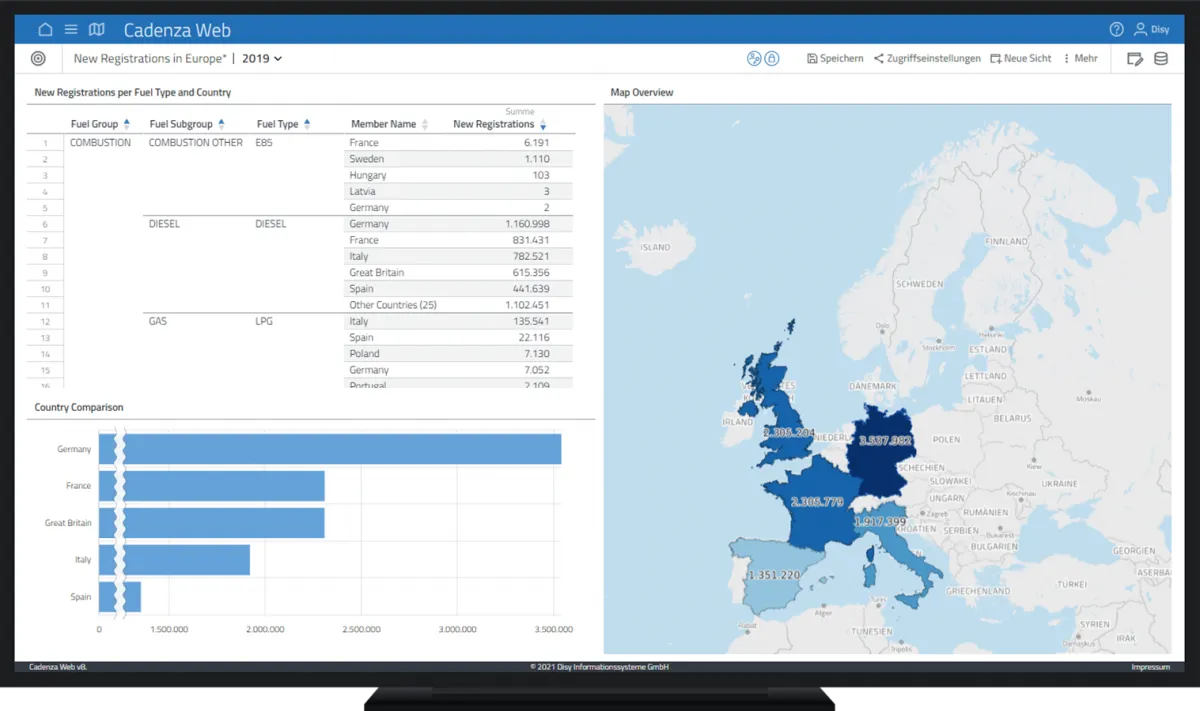The width and height of the screenshot is (1200, 711).
Task: Toggle sort on Fuel Group column
Action: (x=126, y=124)
